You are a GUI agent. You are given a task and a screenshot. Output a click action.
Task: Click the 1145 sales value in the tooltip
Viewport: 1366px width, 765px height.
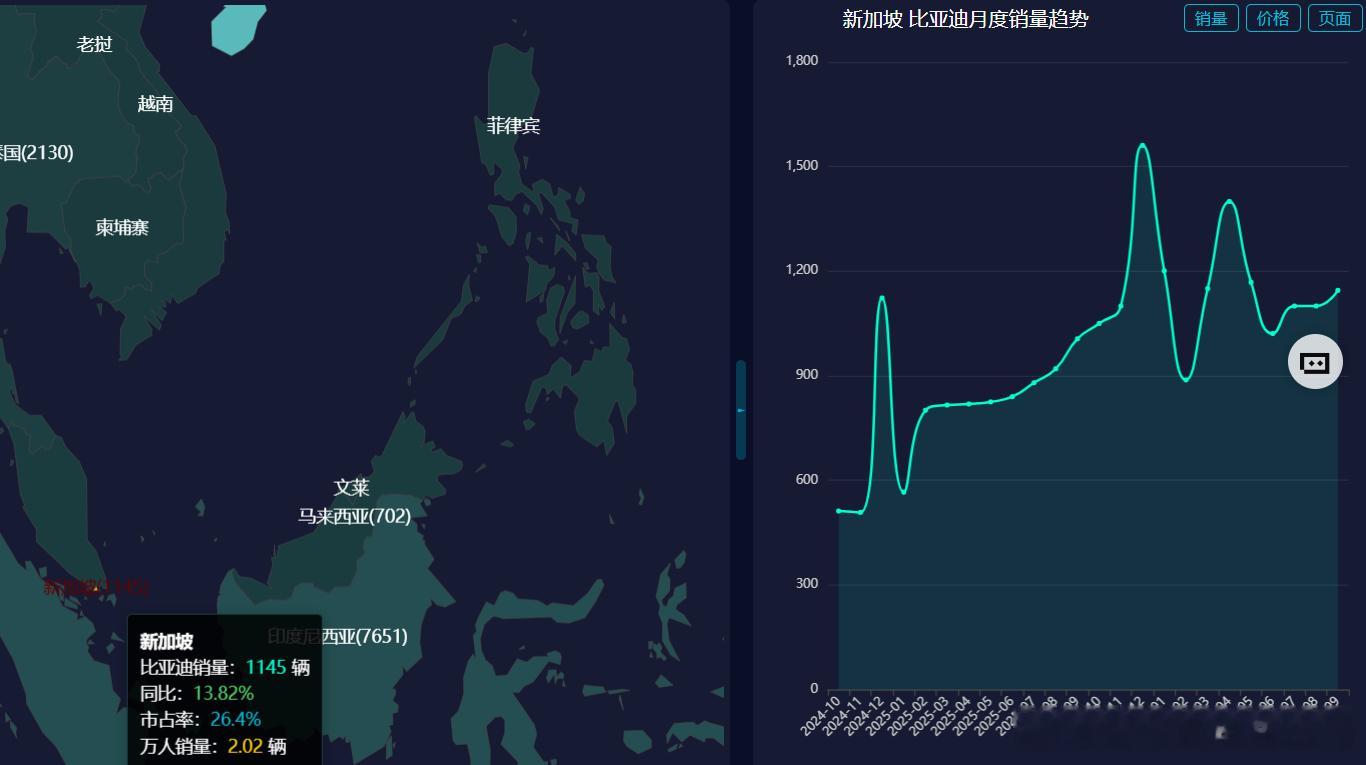click(x=266, y=667)
